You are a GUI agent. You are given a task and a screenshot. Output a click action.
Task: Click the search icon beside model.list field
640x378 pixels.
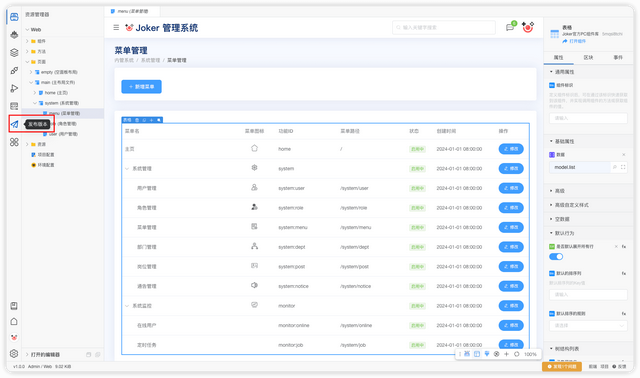click(x=614, y=167)
